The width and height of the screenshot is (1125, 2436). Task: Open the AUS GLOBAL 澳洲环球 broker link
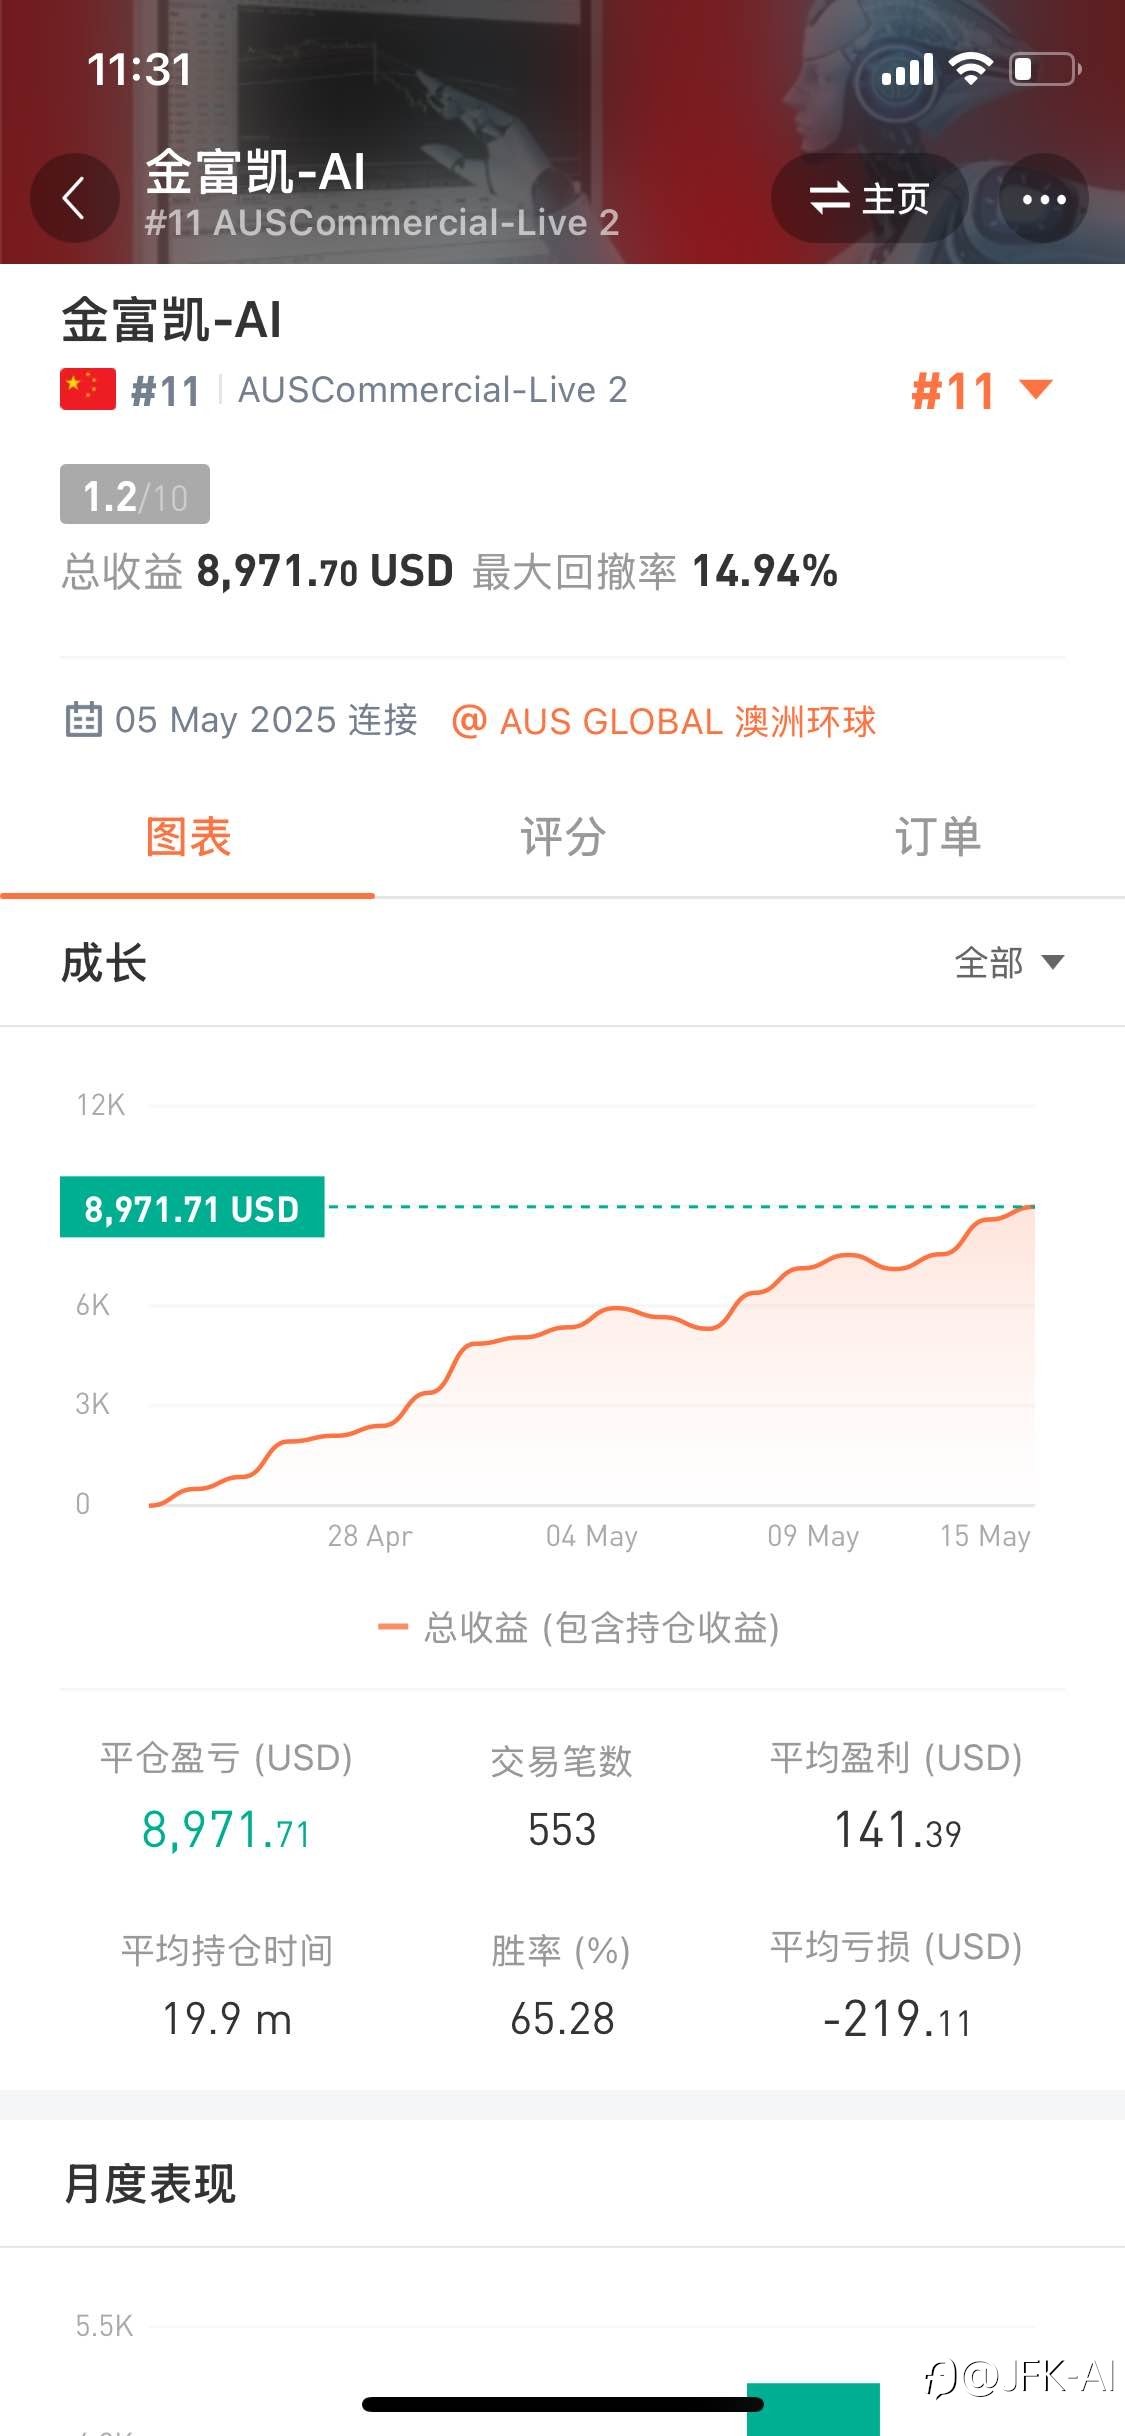(664, 721)
